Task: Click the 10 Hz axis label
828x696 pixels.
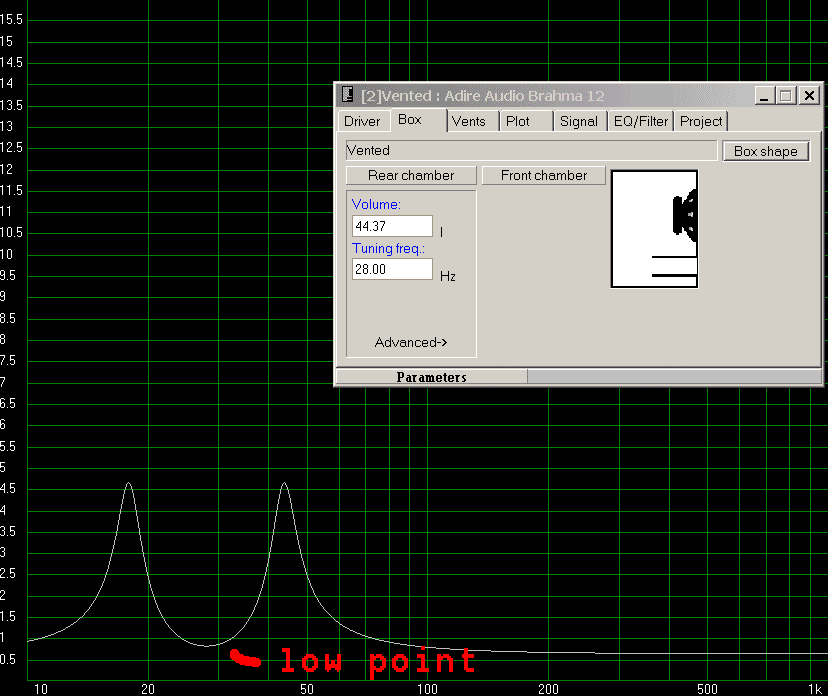Action: click(x=41, y=689)
